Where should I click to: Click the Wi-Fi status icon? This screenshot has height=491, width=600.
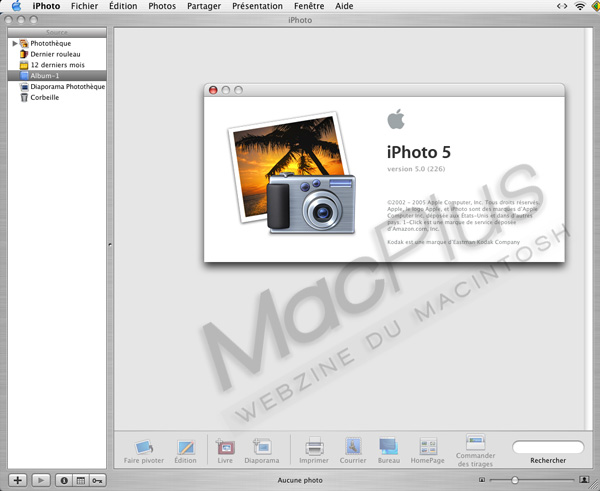coord(580,6)
